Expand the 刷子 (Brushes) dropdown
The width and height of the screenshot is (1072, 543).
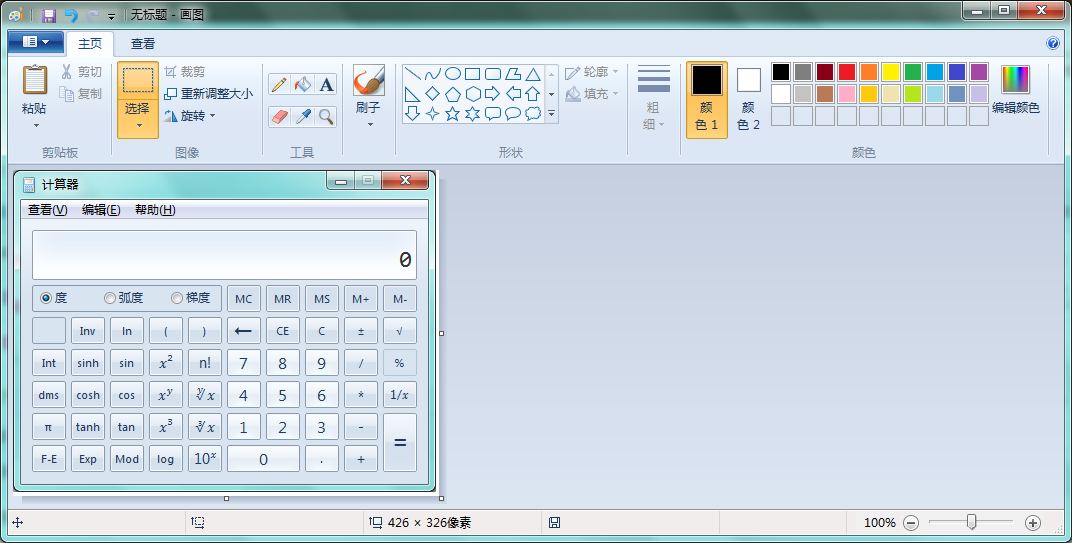pyautogui.click(x=369, y=124)
